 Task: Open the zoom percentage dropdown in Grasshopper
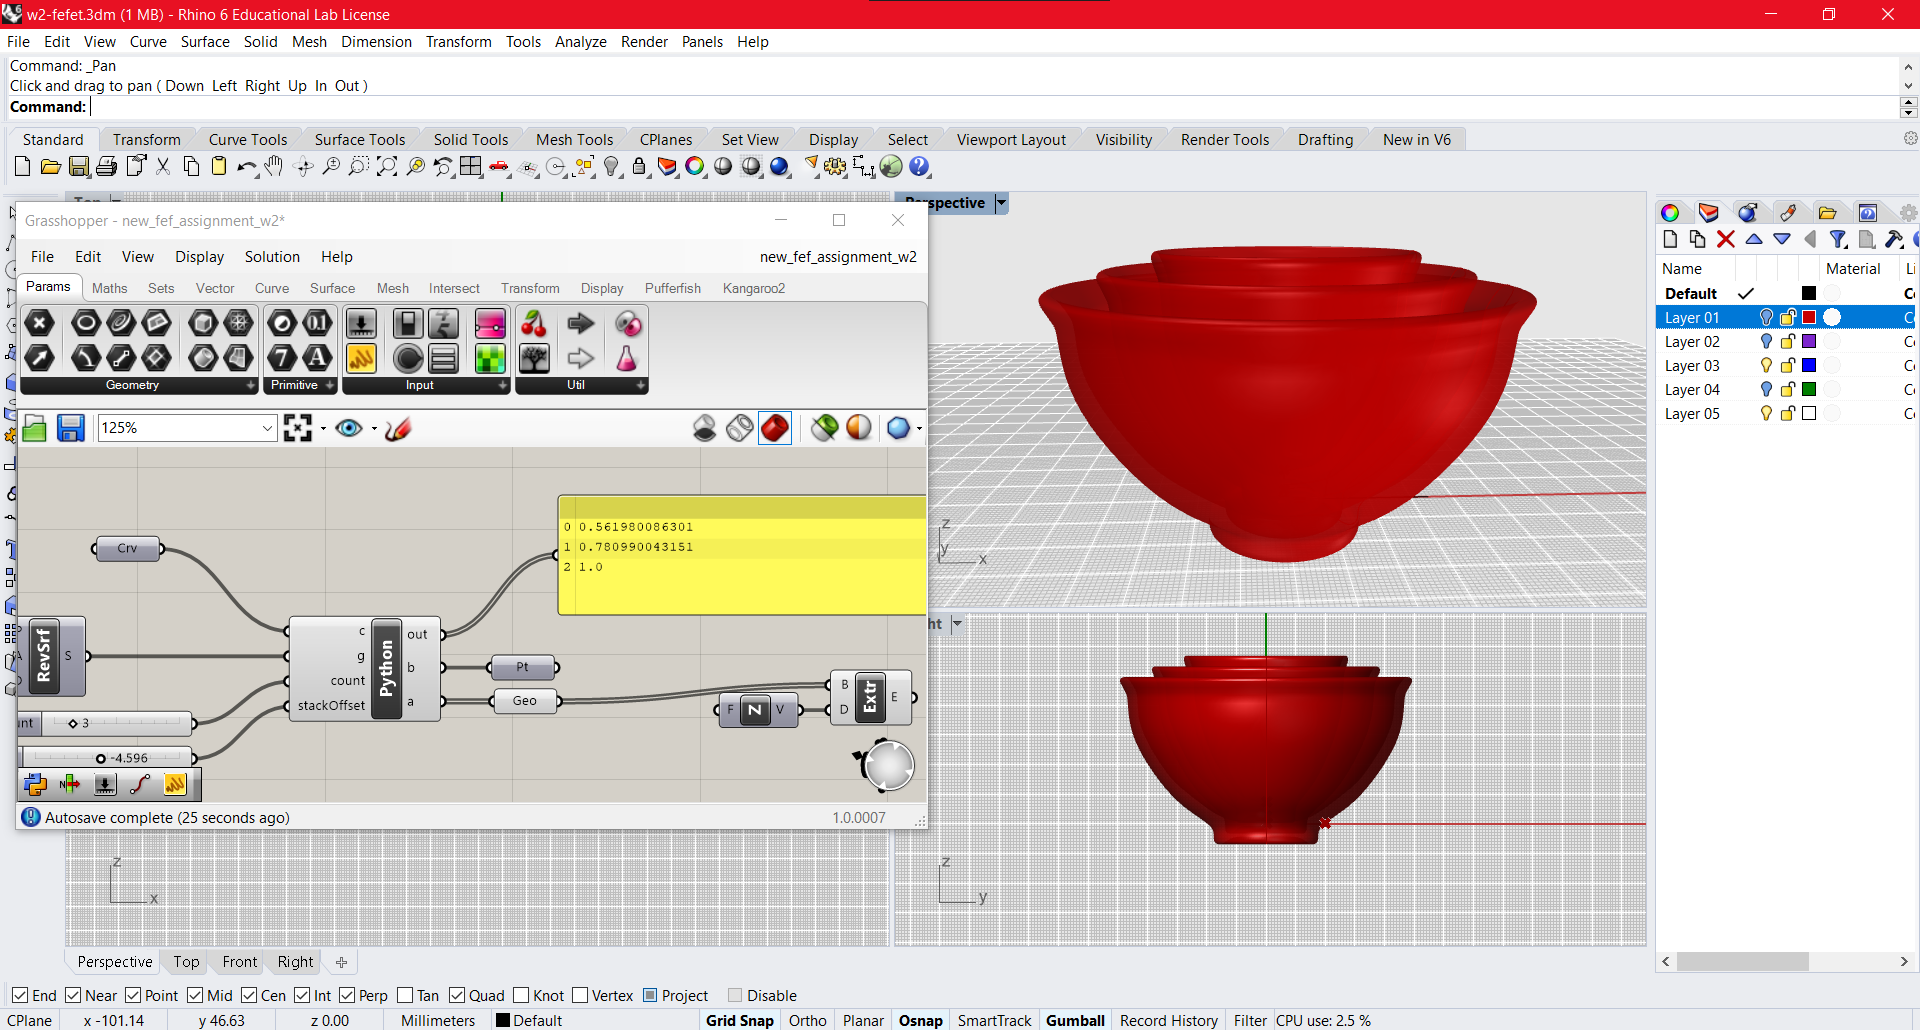pyautogui.click(x=266, y=428)
